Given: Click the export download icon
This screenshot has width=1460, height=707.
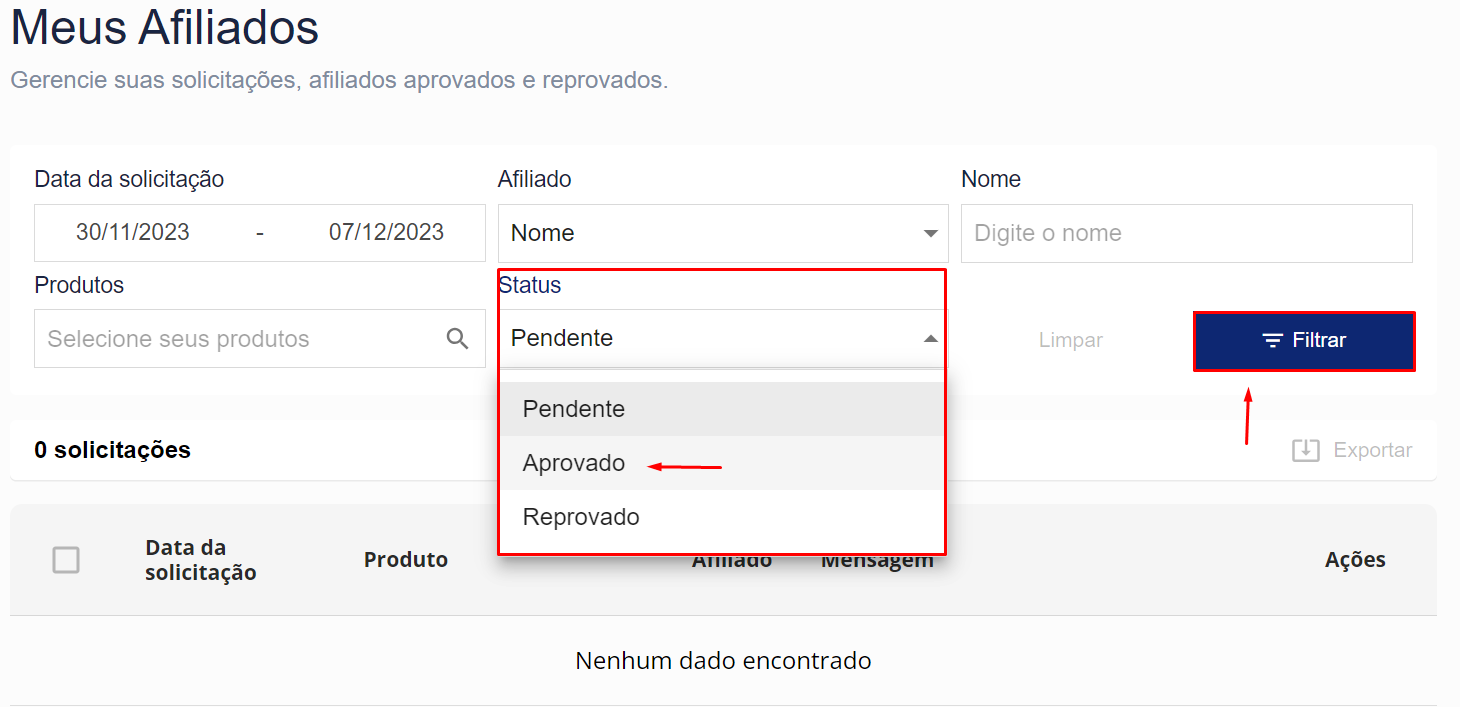Looking at the screenshot, I should pyautogui.click(x=1305, y=451).
